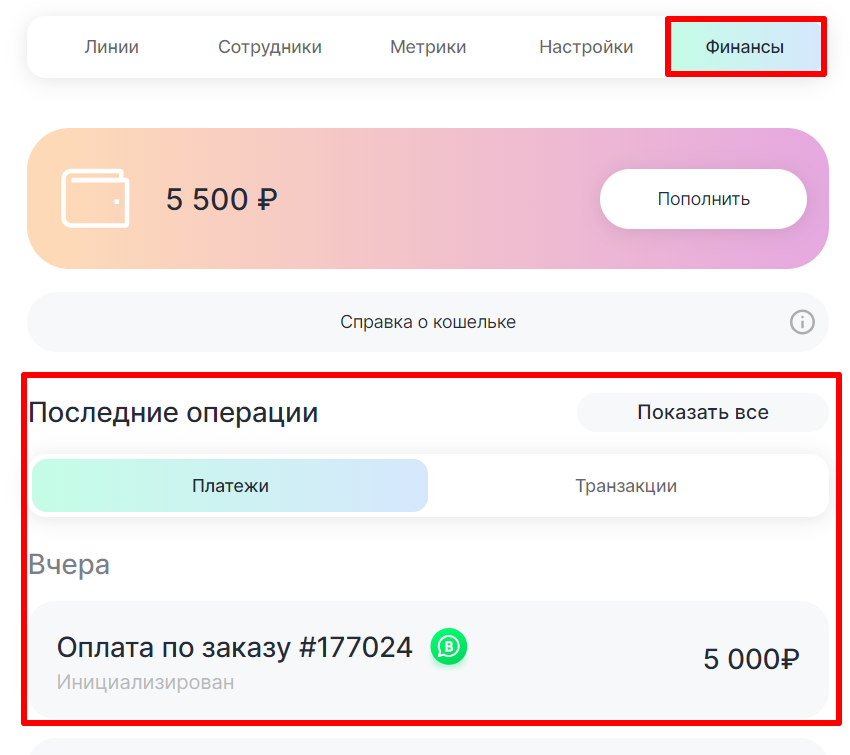Select the Финансы tab

[x=745, y=47]
